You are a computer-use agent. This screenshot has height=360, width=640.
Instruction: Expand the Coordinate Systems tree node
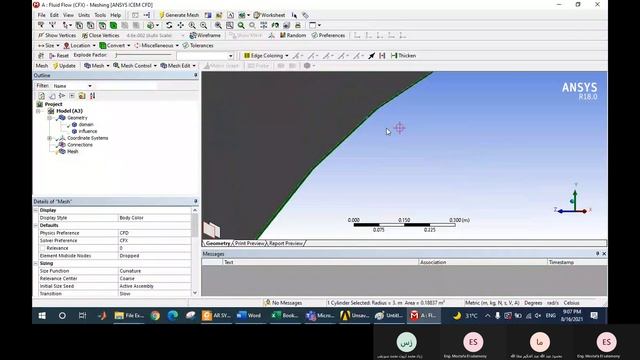pos(49,138)
